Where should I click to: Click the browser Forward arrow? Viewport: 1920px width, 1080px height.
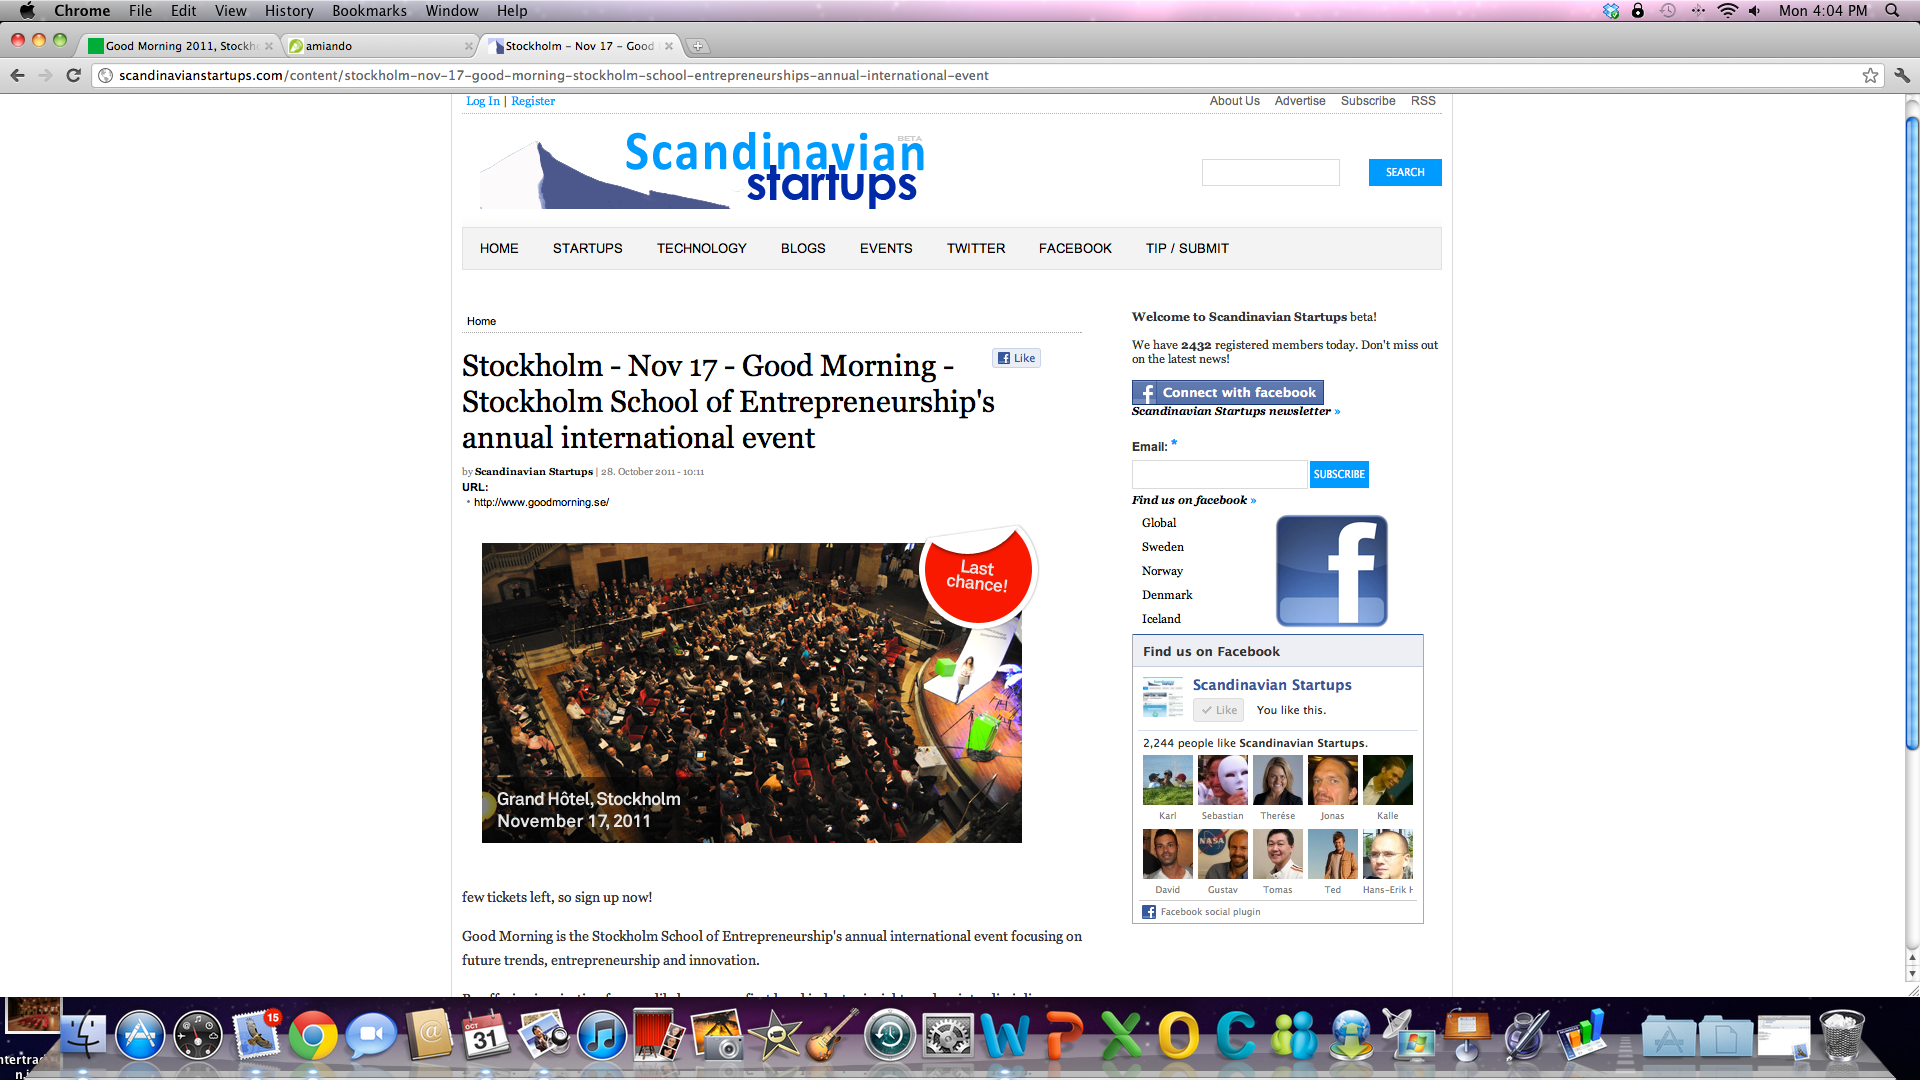pyautogui.click(x=45, y=75)
